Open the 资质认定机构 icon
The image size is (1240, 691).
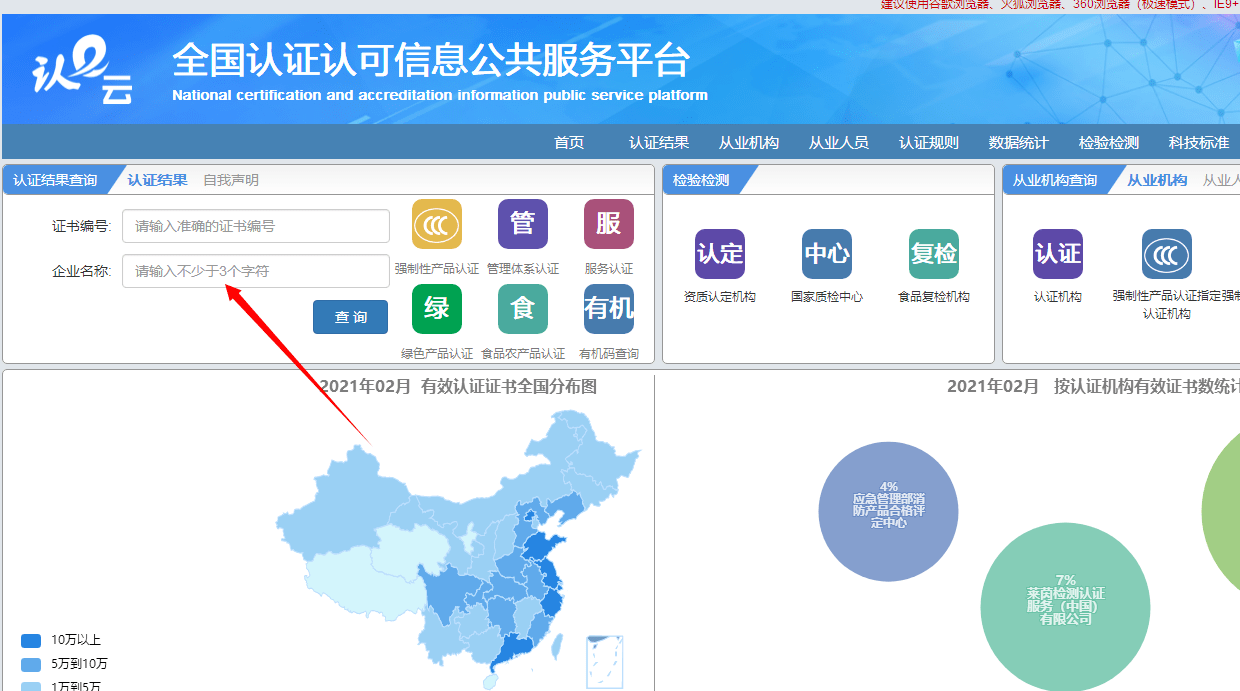tap(720, 254)
